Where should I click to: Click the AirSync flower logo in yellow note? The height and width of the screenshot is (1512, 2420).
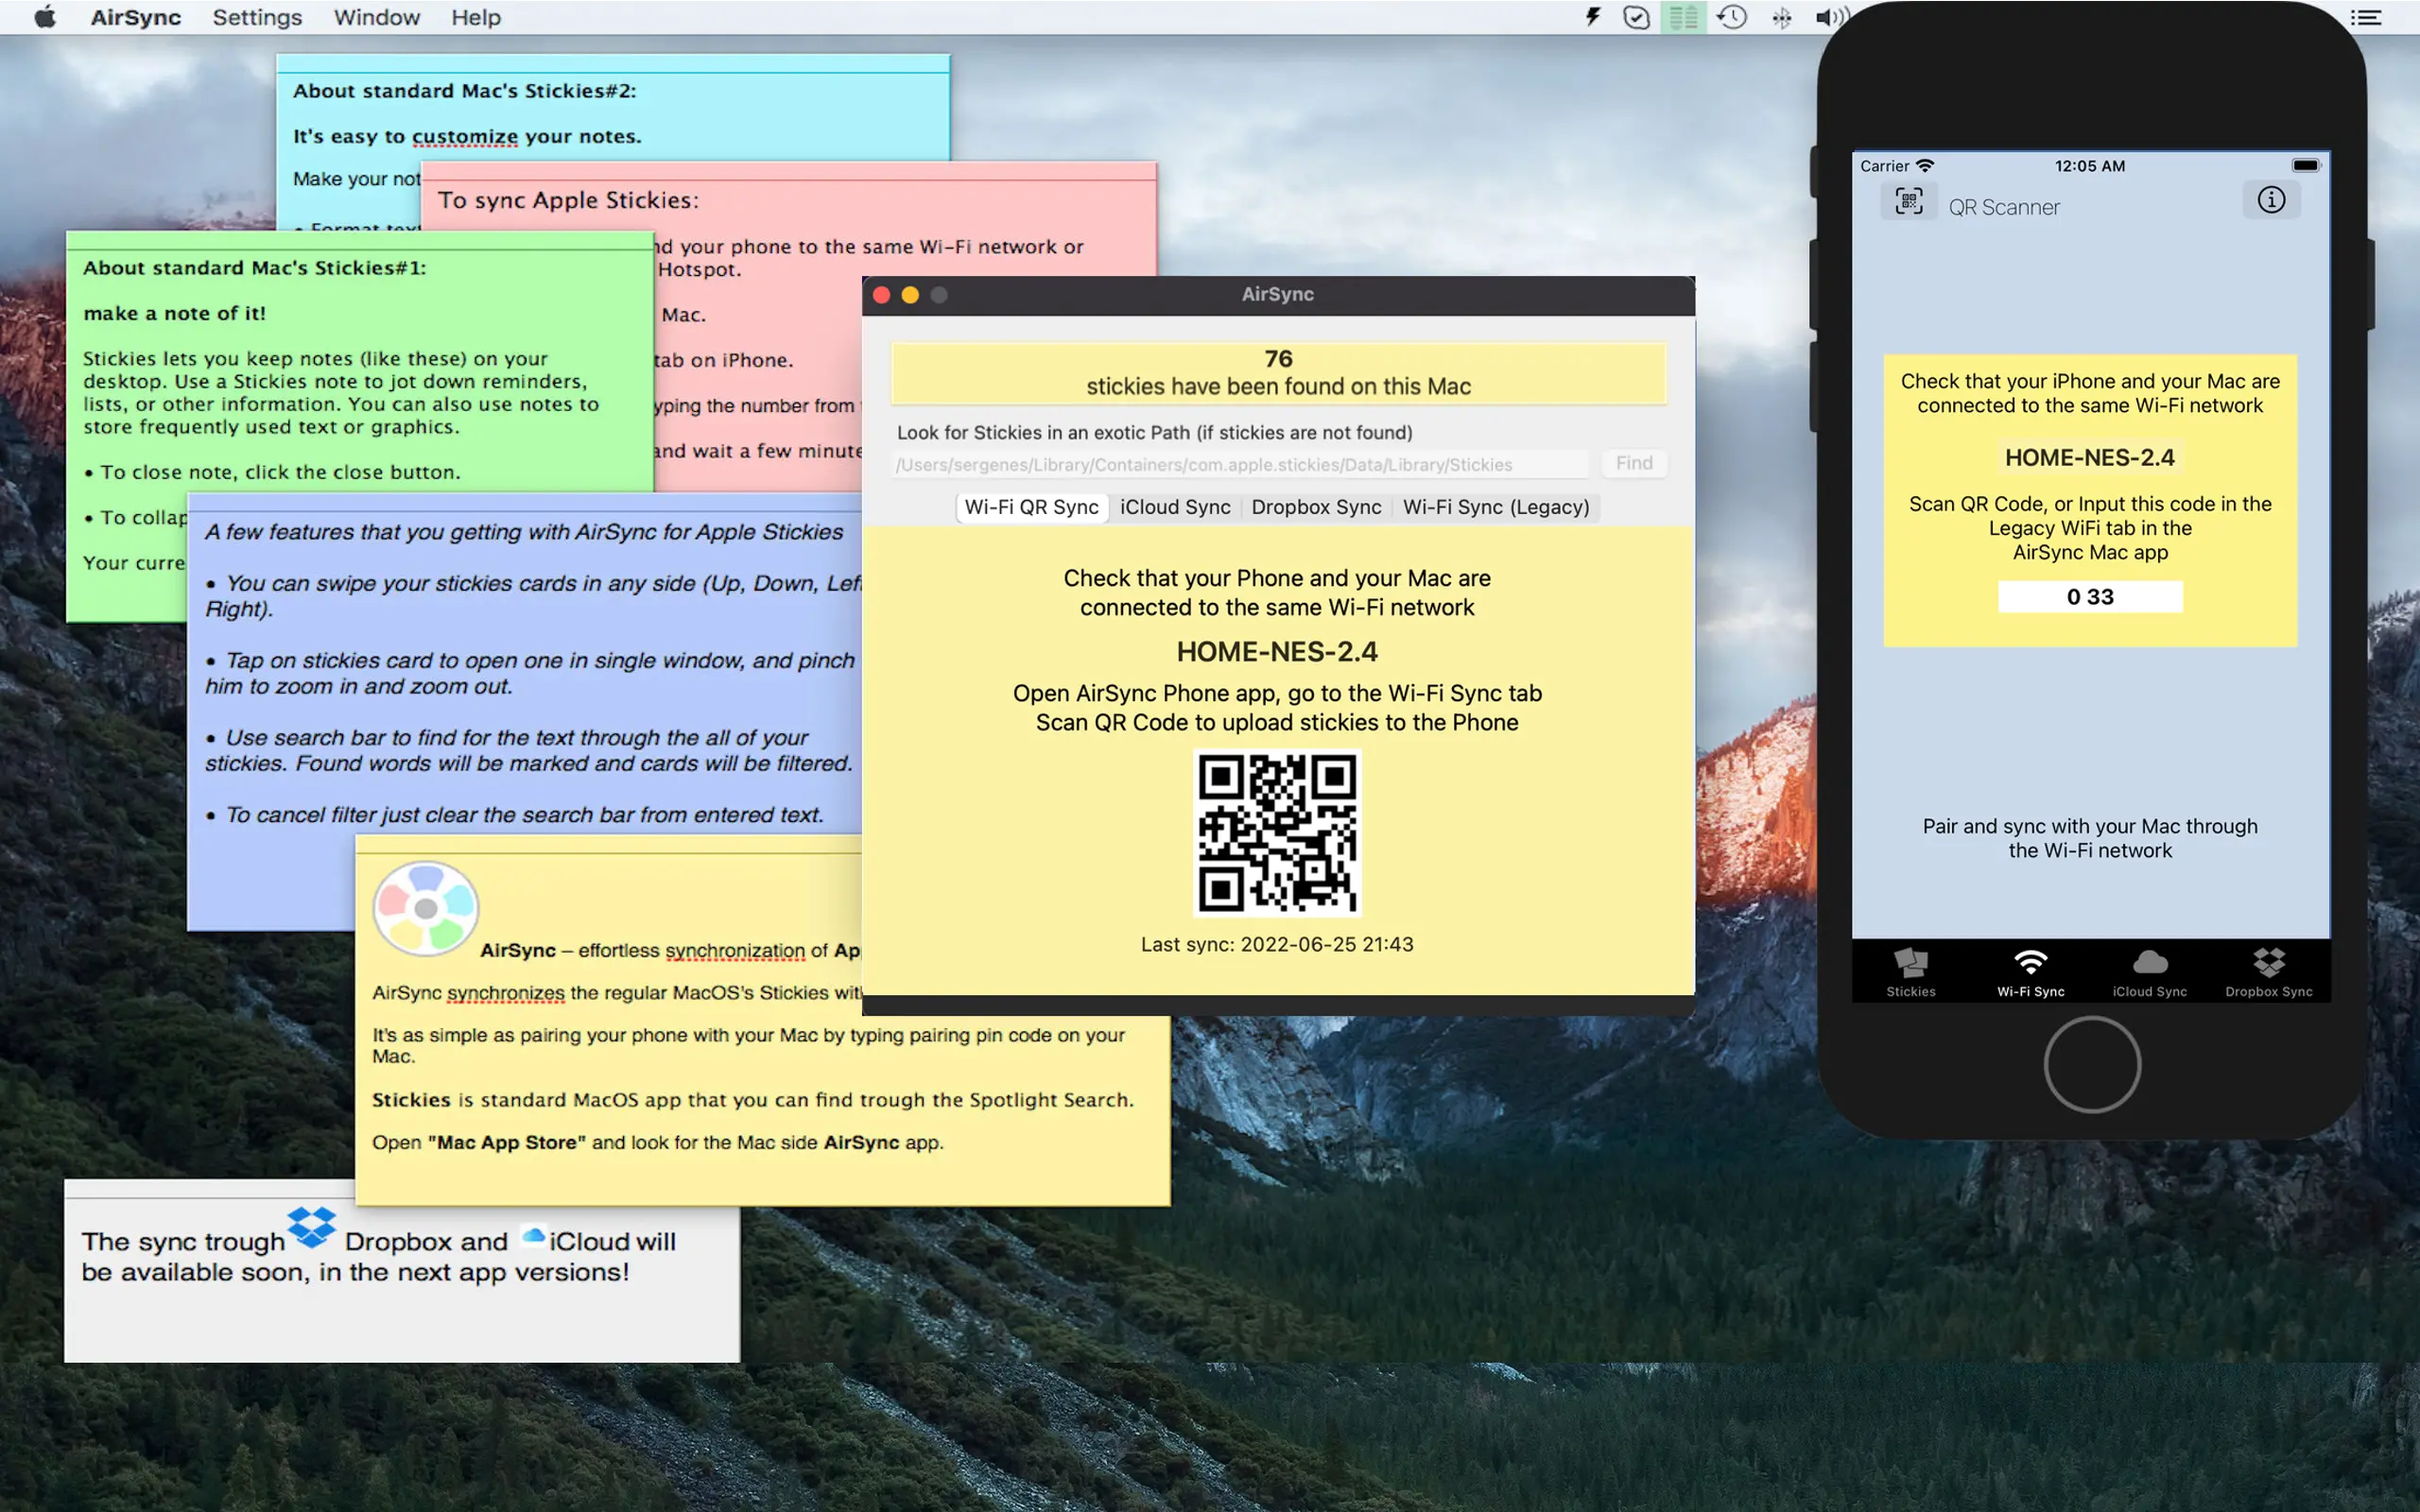click(x=426, y=908)
